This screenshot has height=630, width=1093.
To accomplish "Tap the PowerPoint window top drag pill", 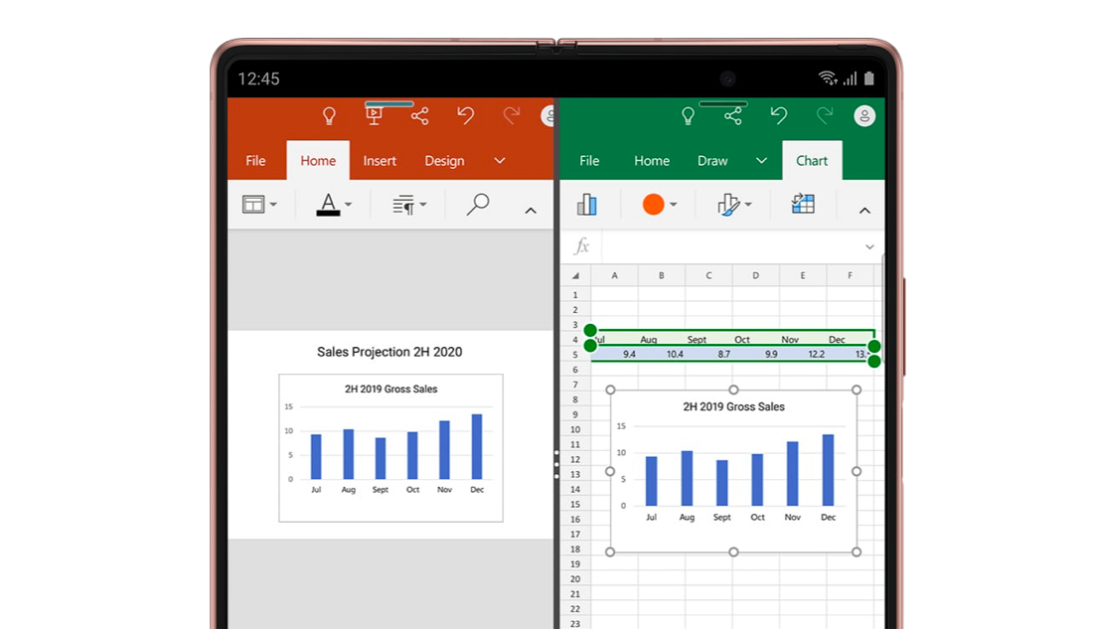I will [389, 104].
